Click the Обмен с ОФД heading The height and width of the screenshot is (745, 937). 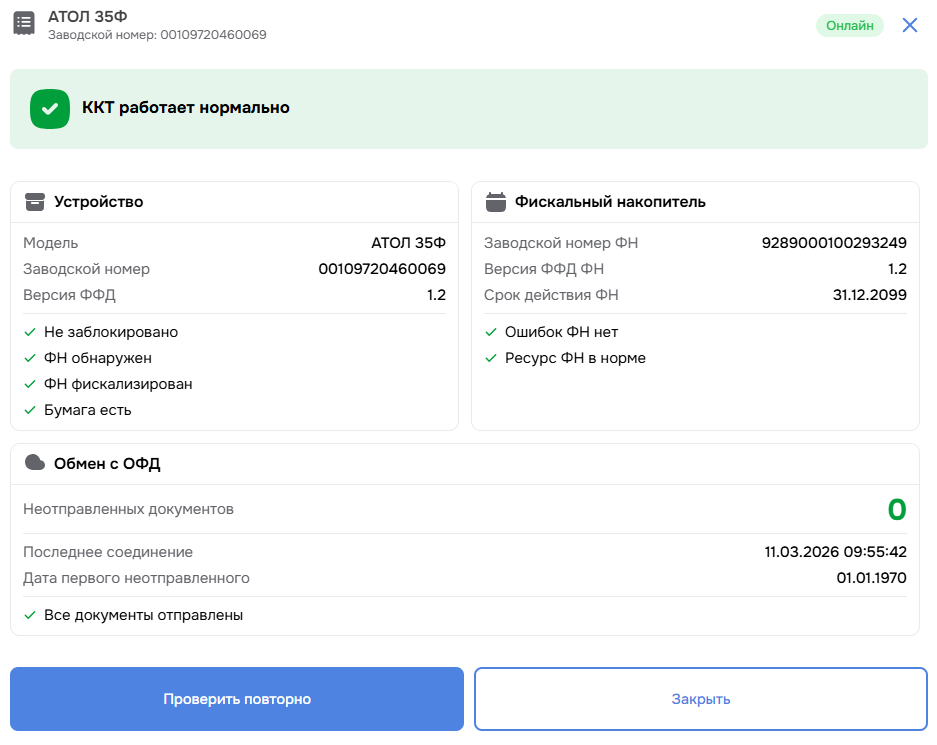tap(107, 464)
